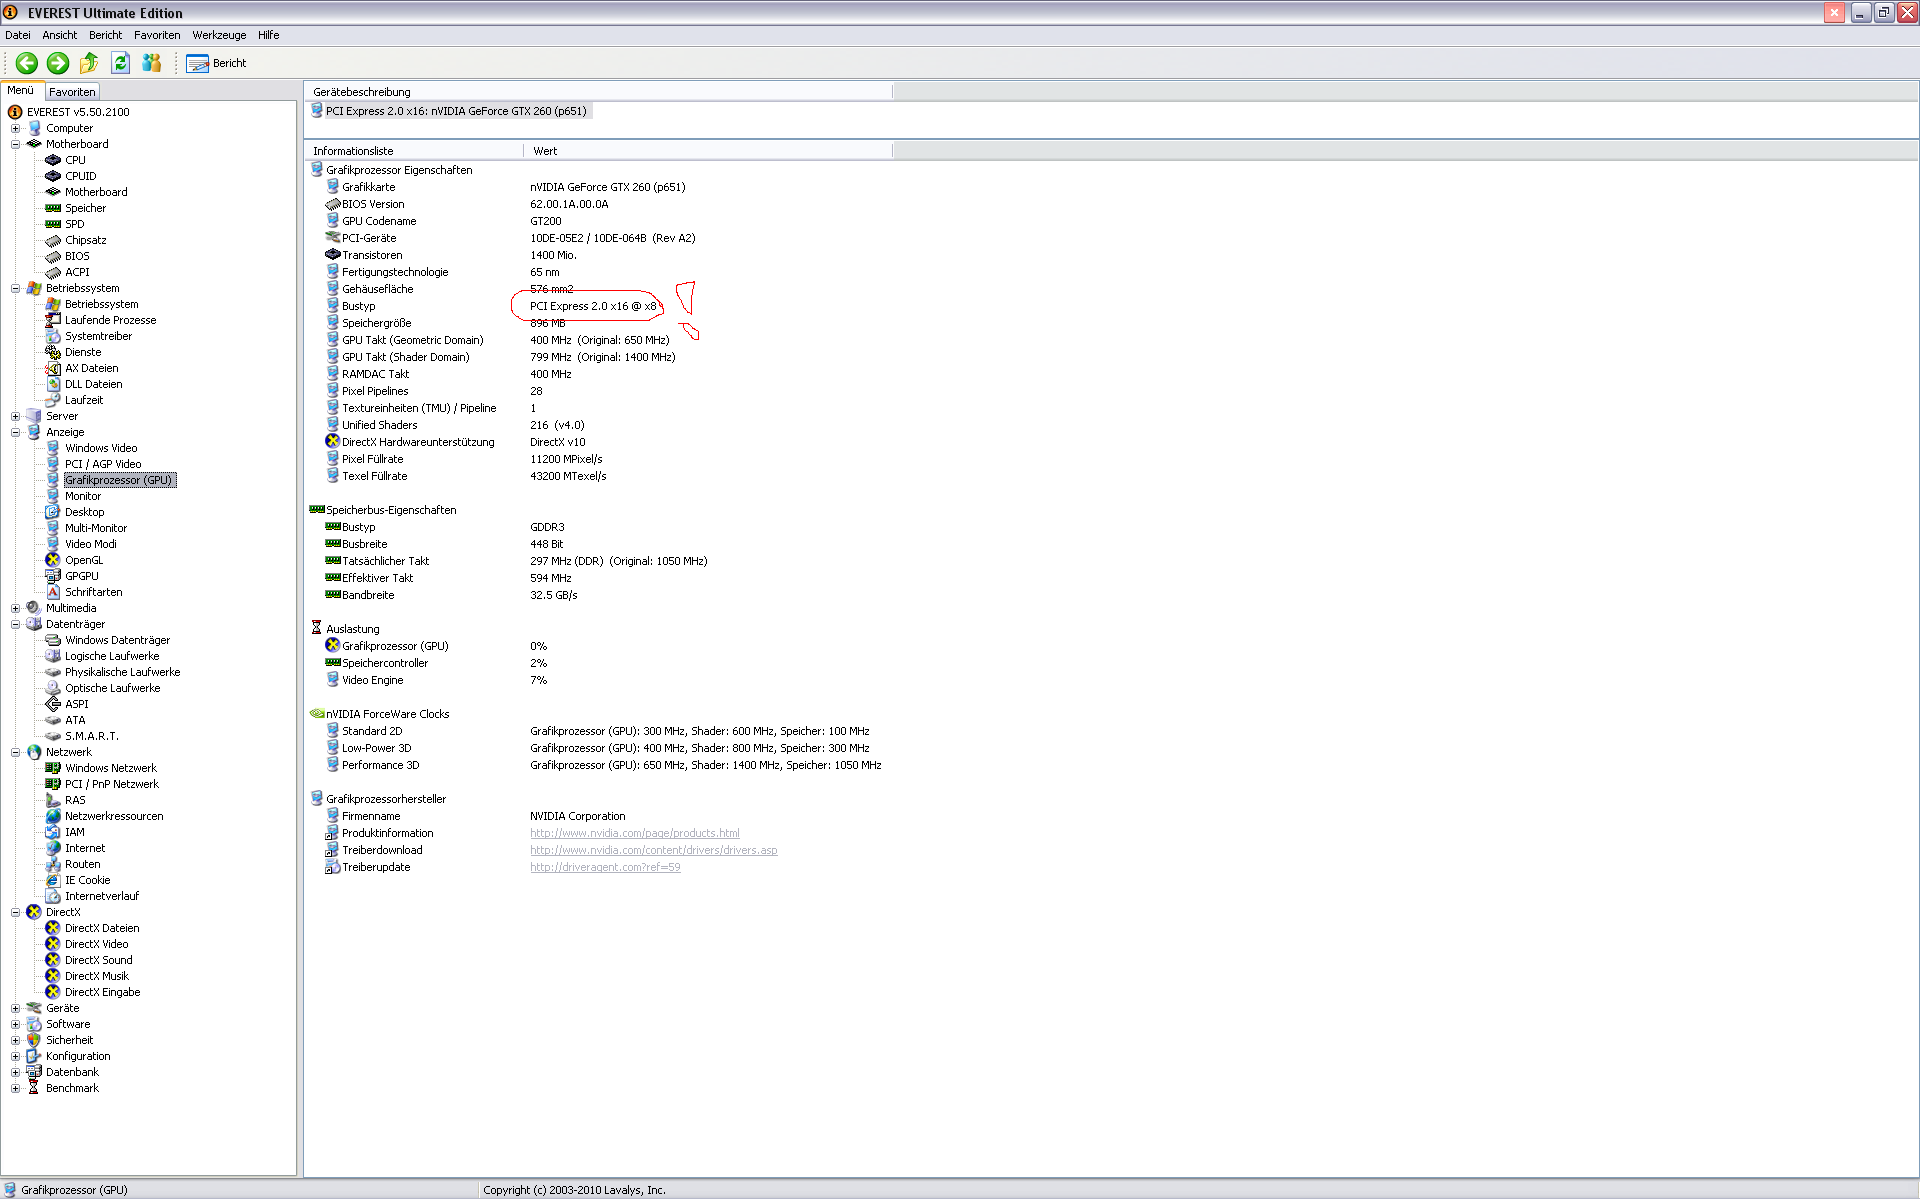The width and height of the screenshot is (1920, 1200).
Task: Select OpenGL in the Anzeige tree
Action: [x=84, y=560]
